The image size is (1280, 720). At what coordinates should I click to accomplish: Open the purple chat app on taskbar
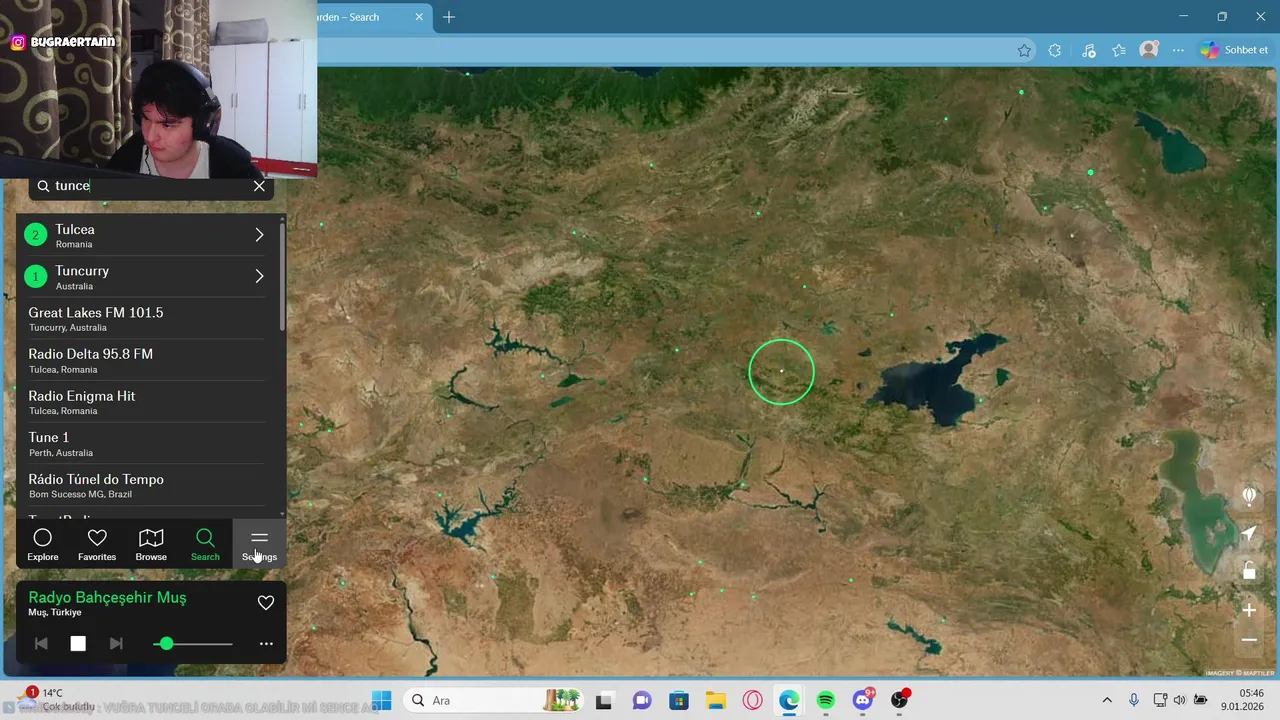(641, 700)
